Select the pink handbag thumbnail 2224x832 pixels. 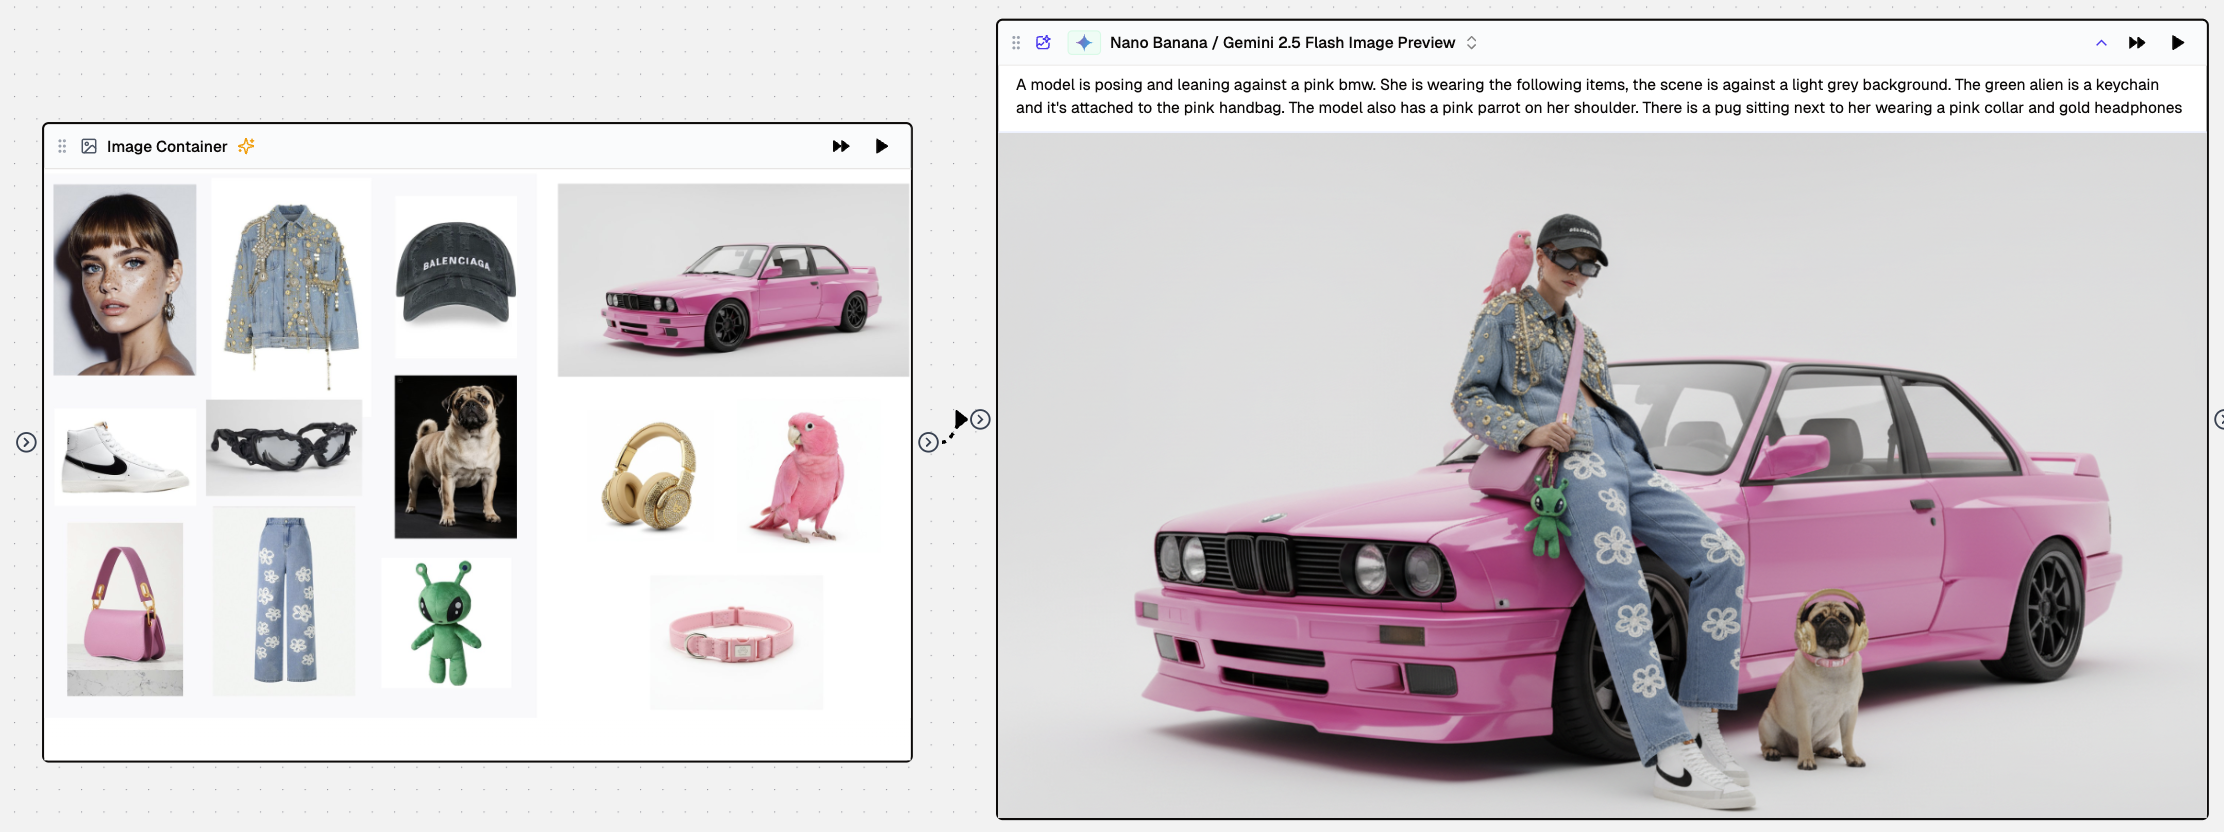pyautogui.click(x=125, y=609)
